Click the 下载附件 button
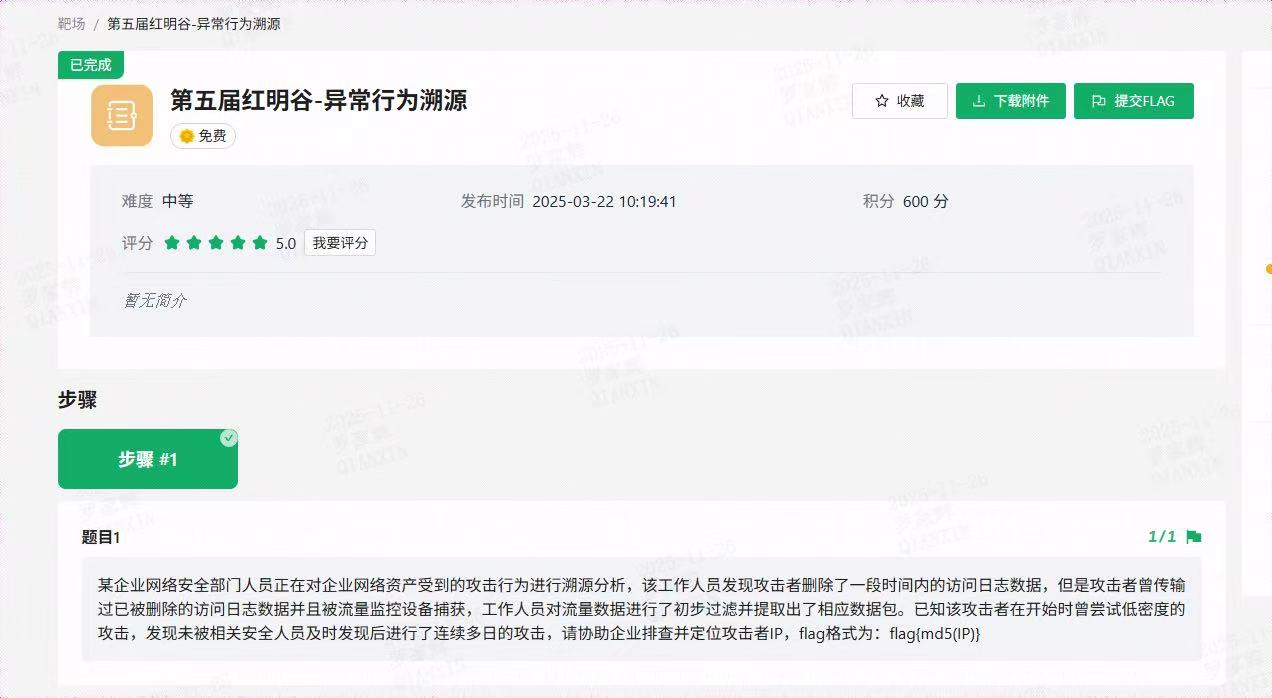 point(1011,101)
